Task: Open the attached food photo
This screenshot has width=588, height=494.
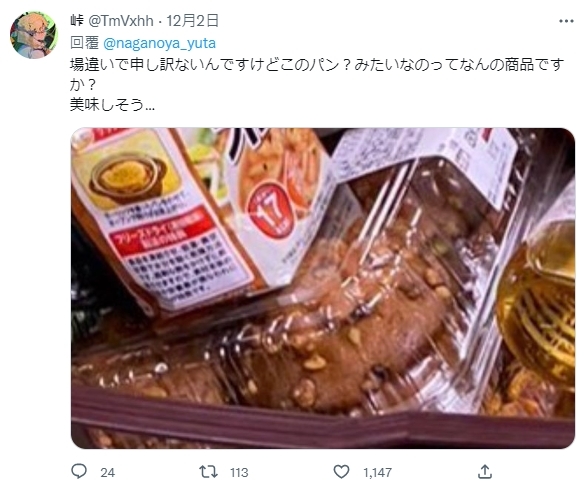Action: 322,288
